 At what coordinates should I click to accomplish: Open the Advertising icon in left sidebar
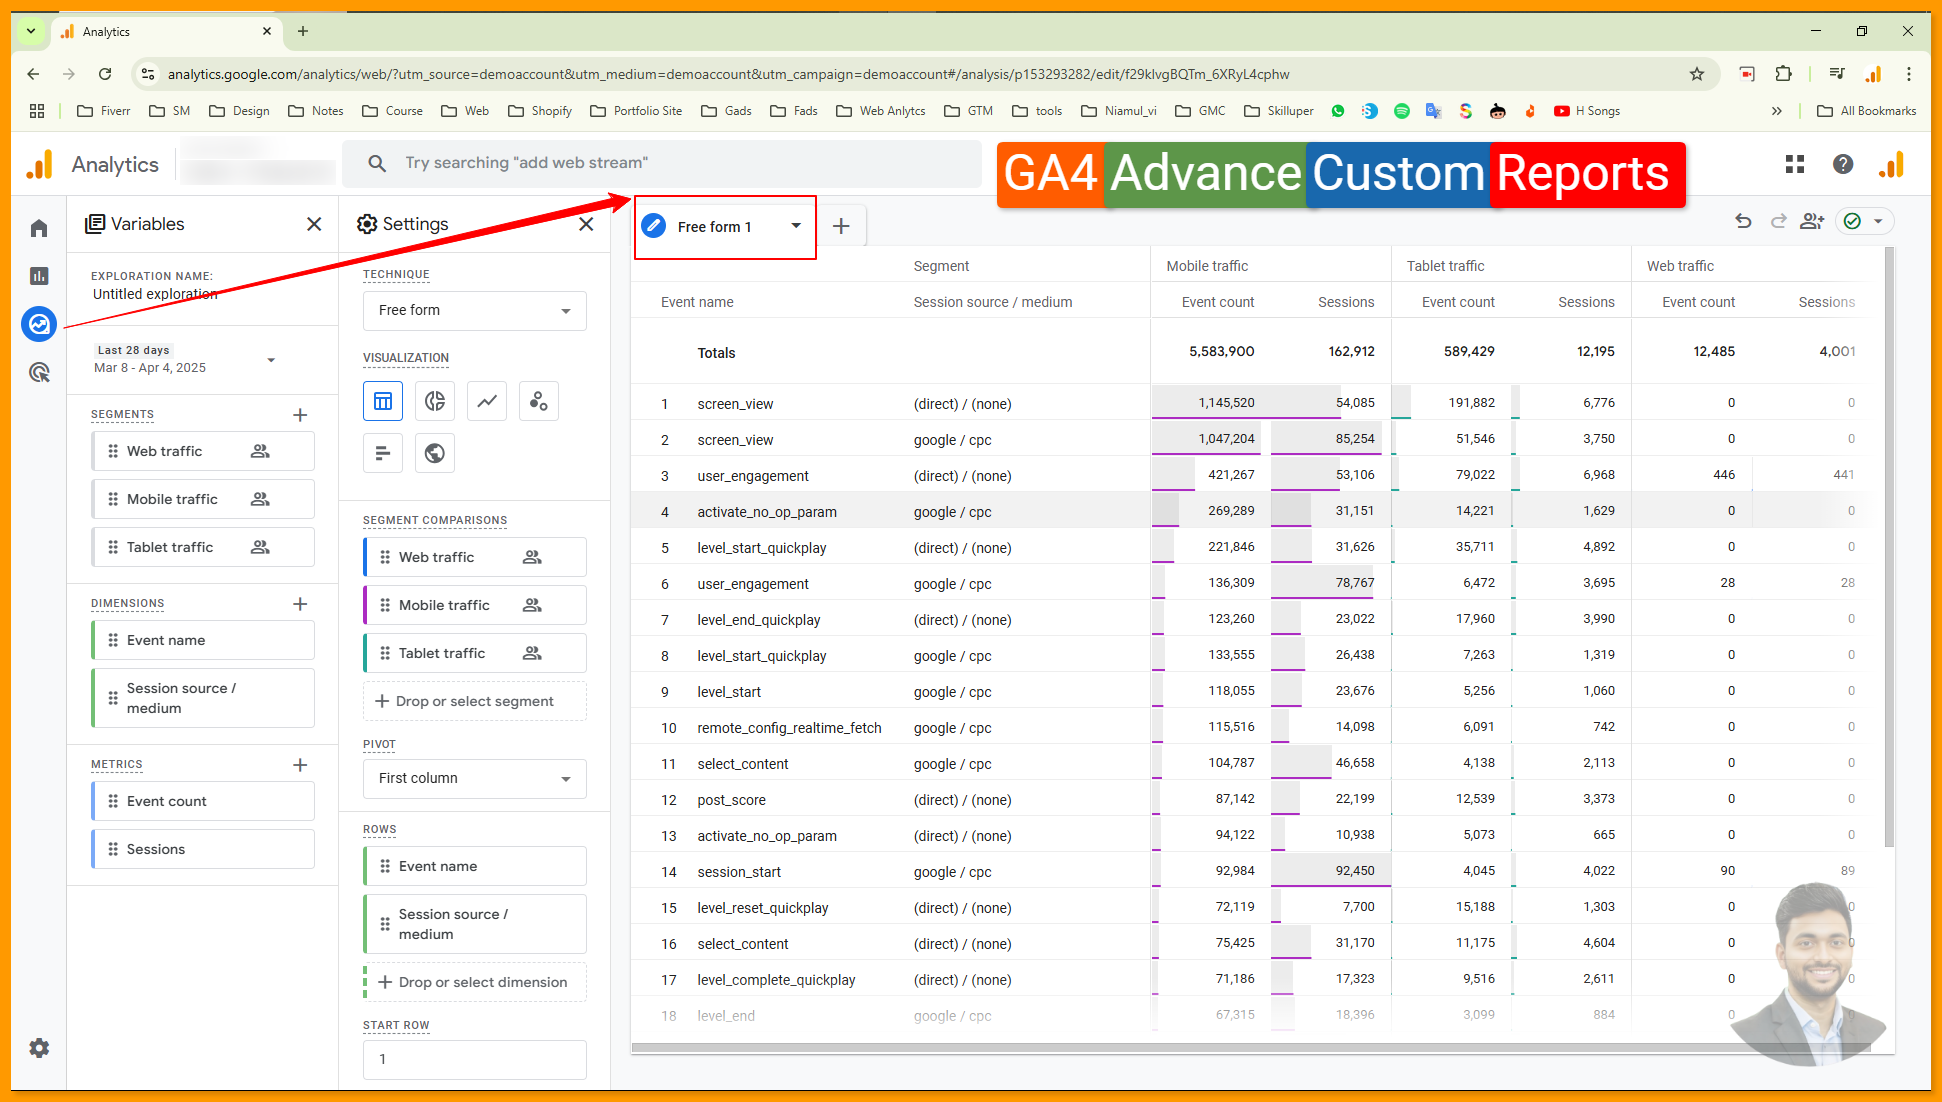(x=39, y=373)
